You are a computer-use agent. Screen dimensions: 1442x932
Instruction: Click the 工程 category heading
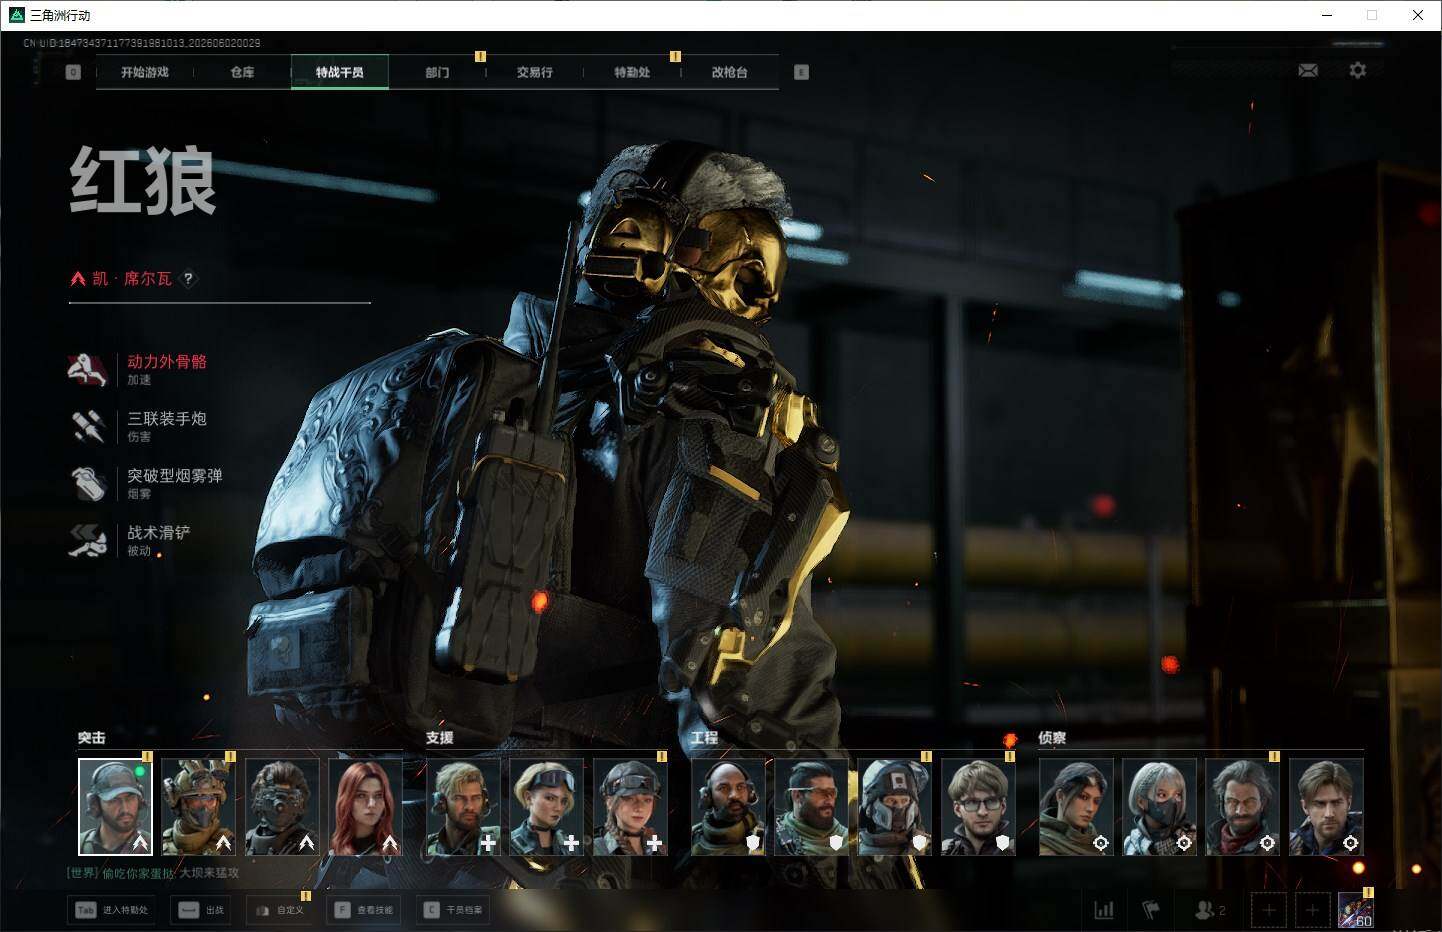[705, 738]
